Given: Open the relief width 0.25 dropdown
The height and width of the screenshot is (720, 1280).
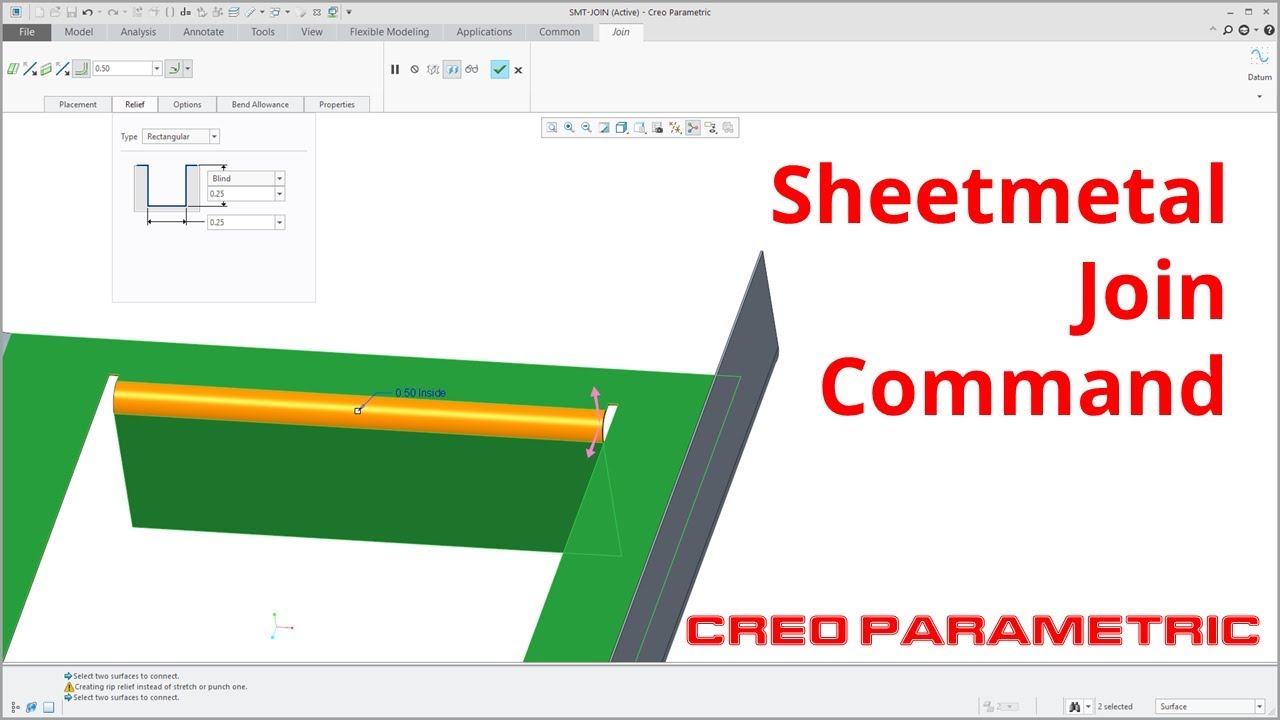Looking at the screenshot, I should click(279, 222).
